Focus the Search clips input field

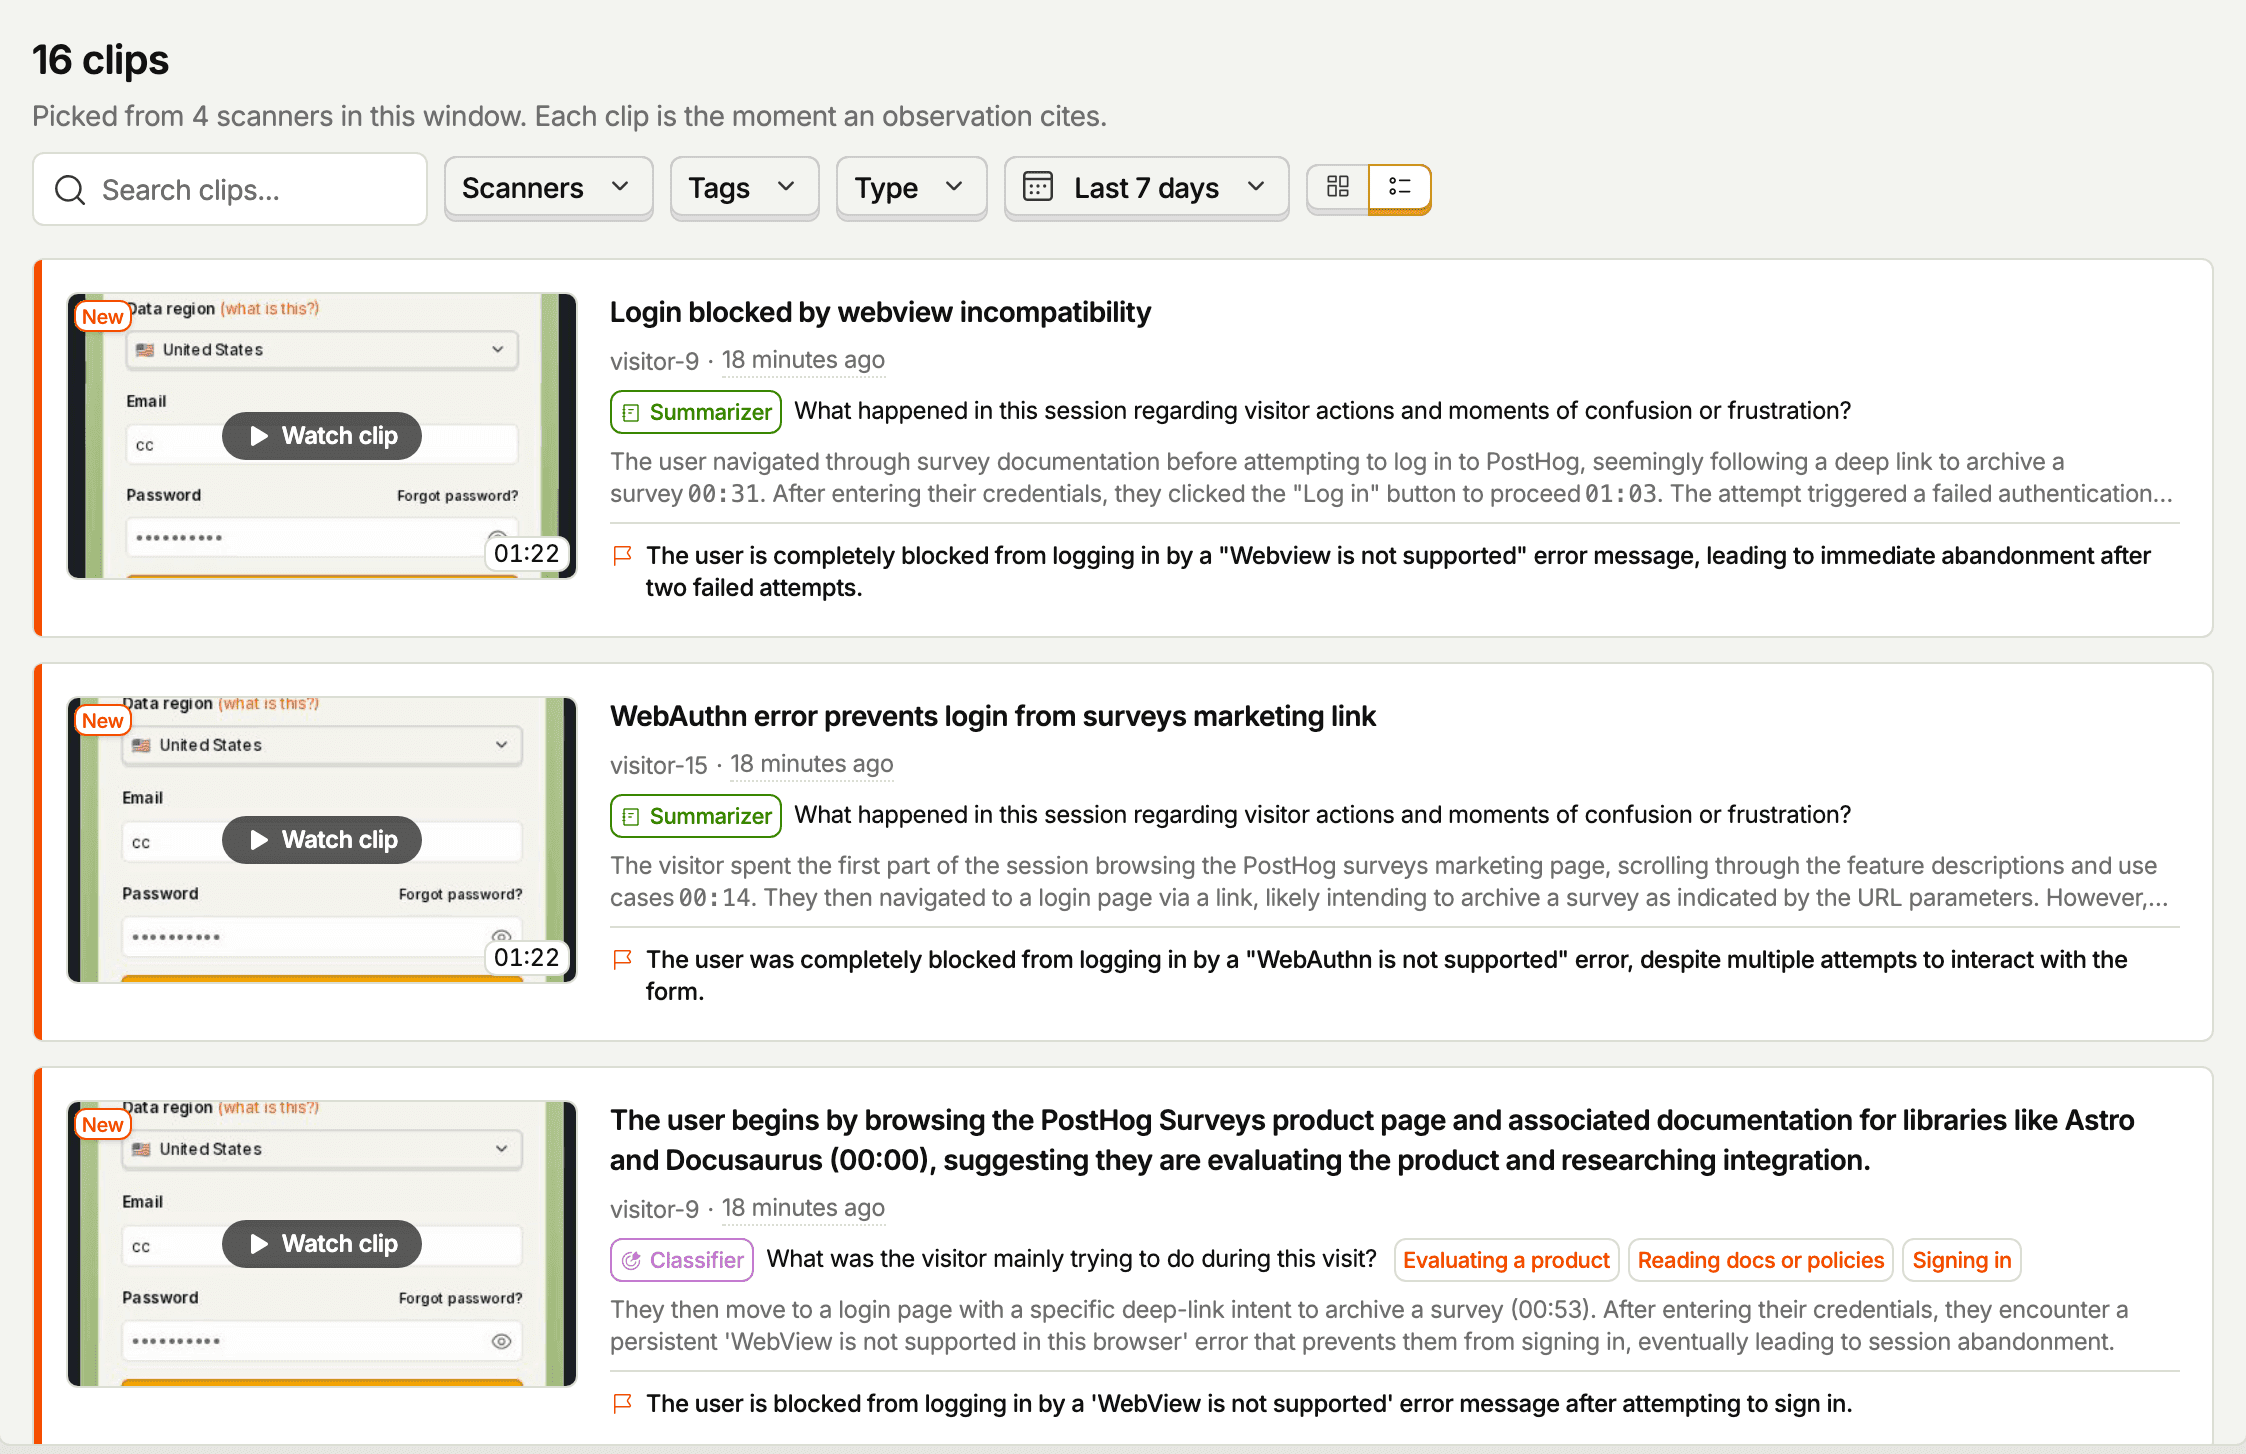pos(230,189)
